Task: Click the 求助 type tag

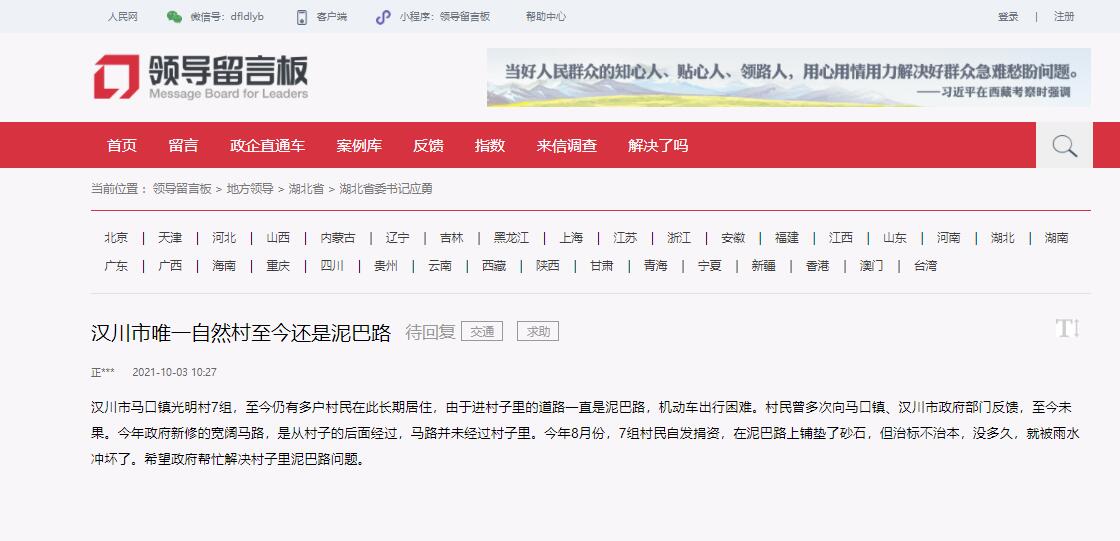Action: 538,331
